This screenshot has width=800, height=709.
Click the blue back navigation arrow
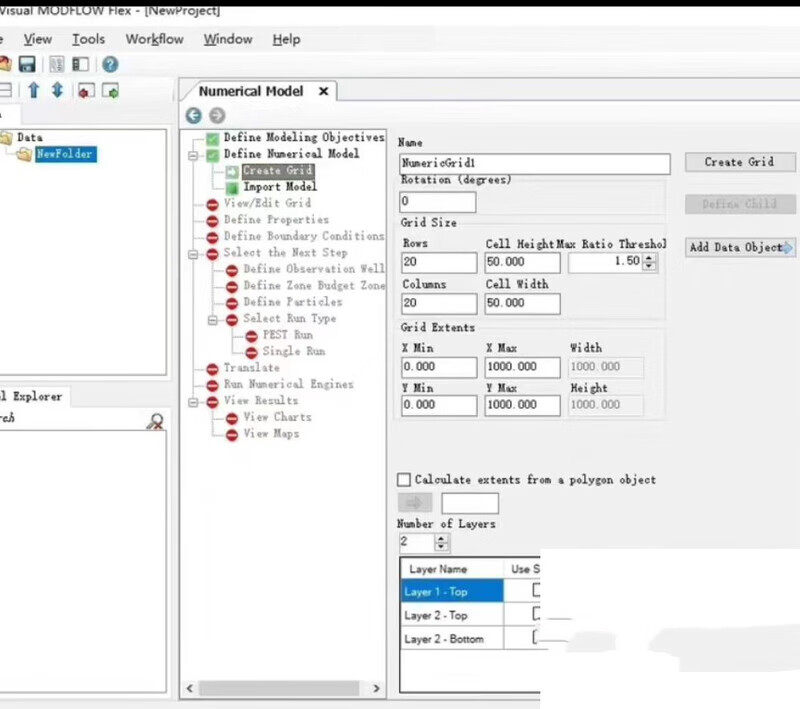(x=194, y=115)
